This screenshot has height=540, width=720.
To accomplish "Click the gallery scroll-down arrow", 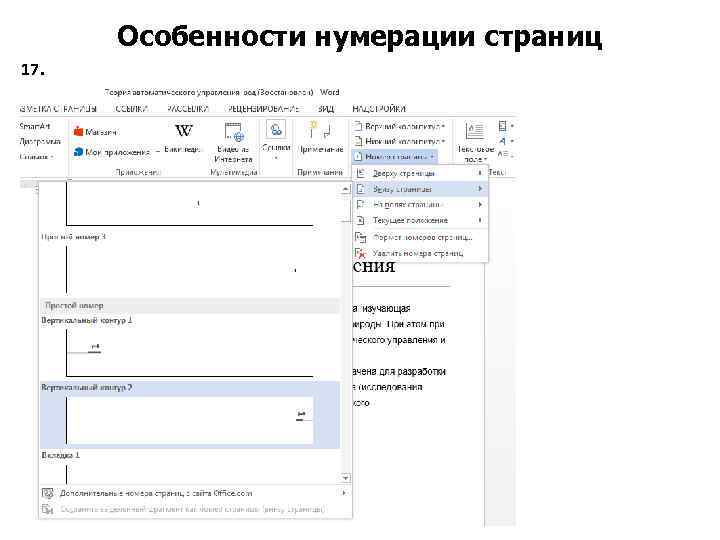I will tap(345, 478).
